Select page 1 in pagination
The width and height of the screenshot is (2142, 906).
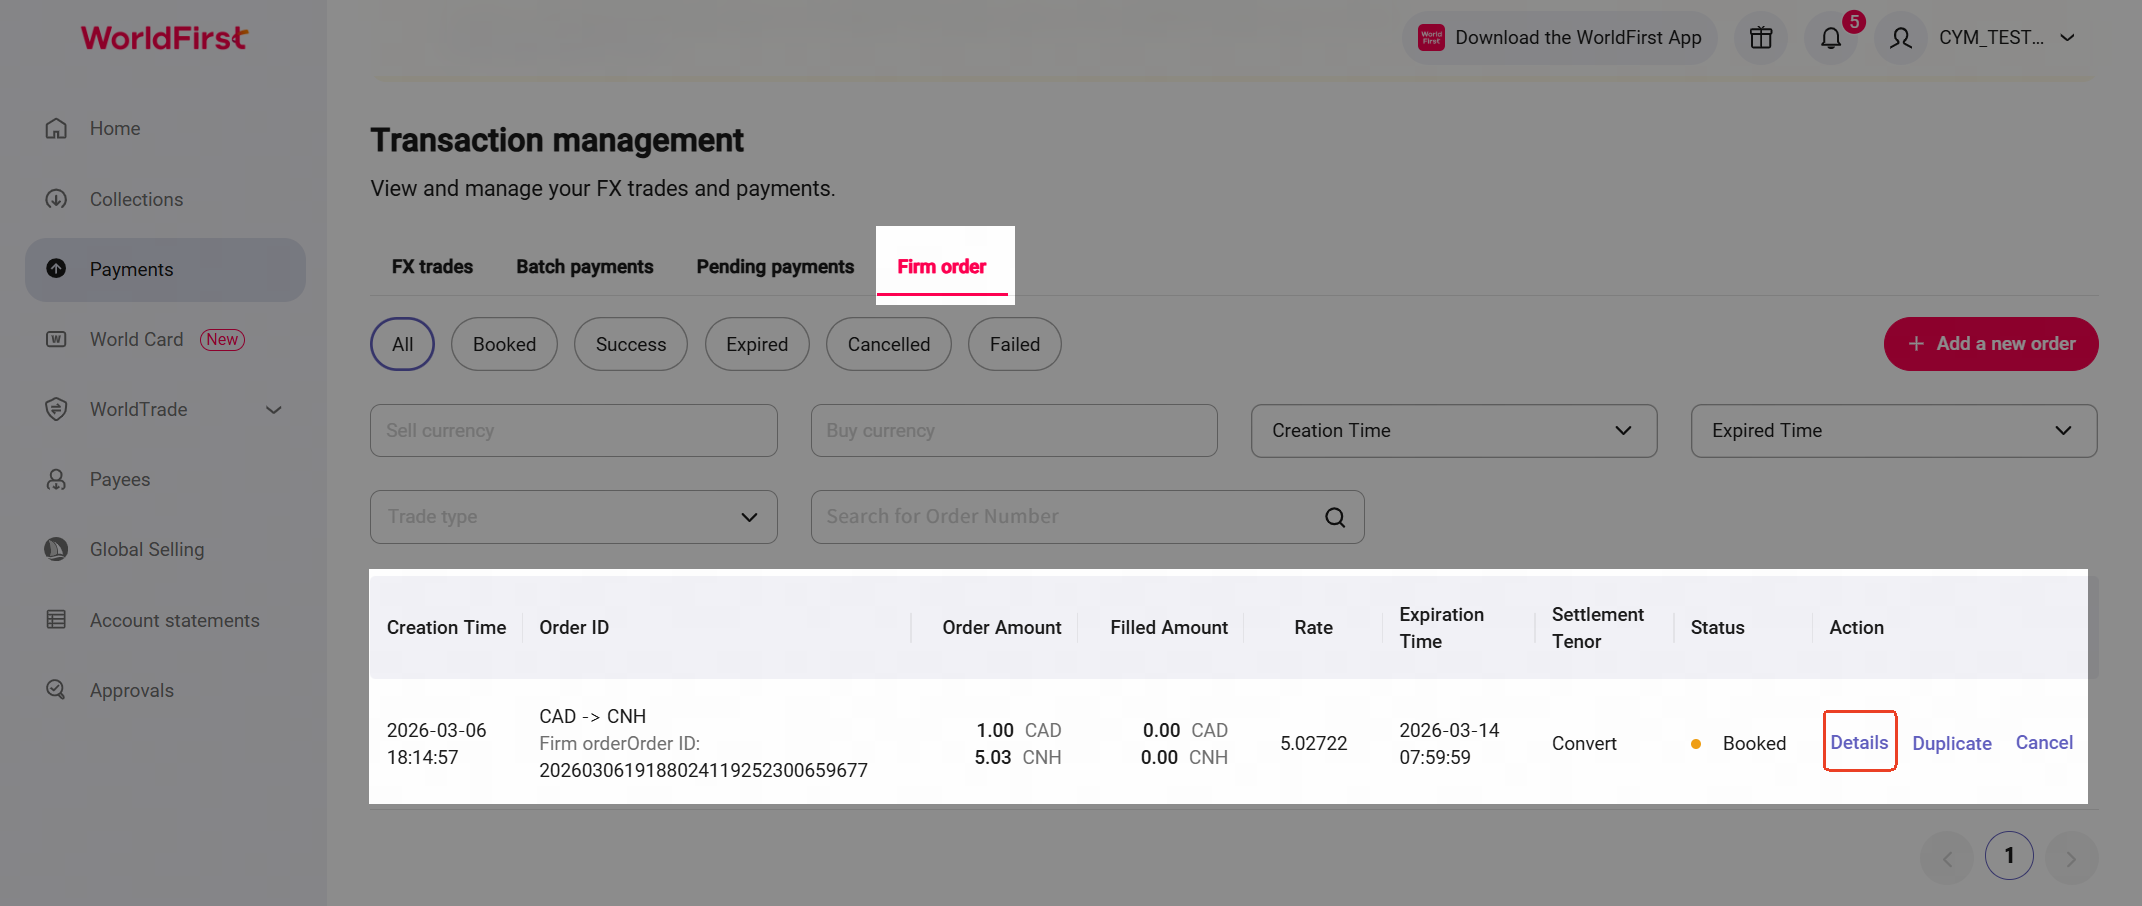pyautogui.click(x=2008, y=856)
